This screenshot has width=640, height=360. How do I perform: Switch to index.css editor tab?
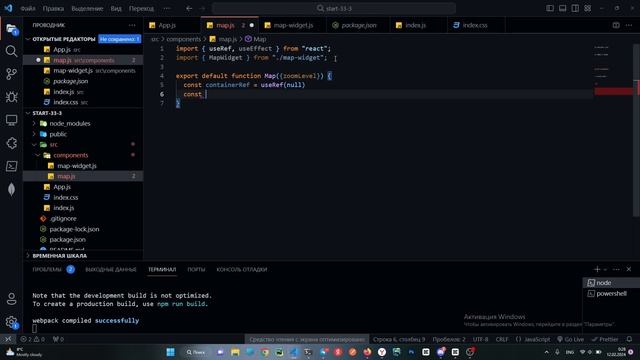coord(476,25)
